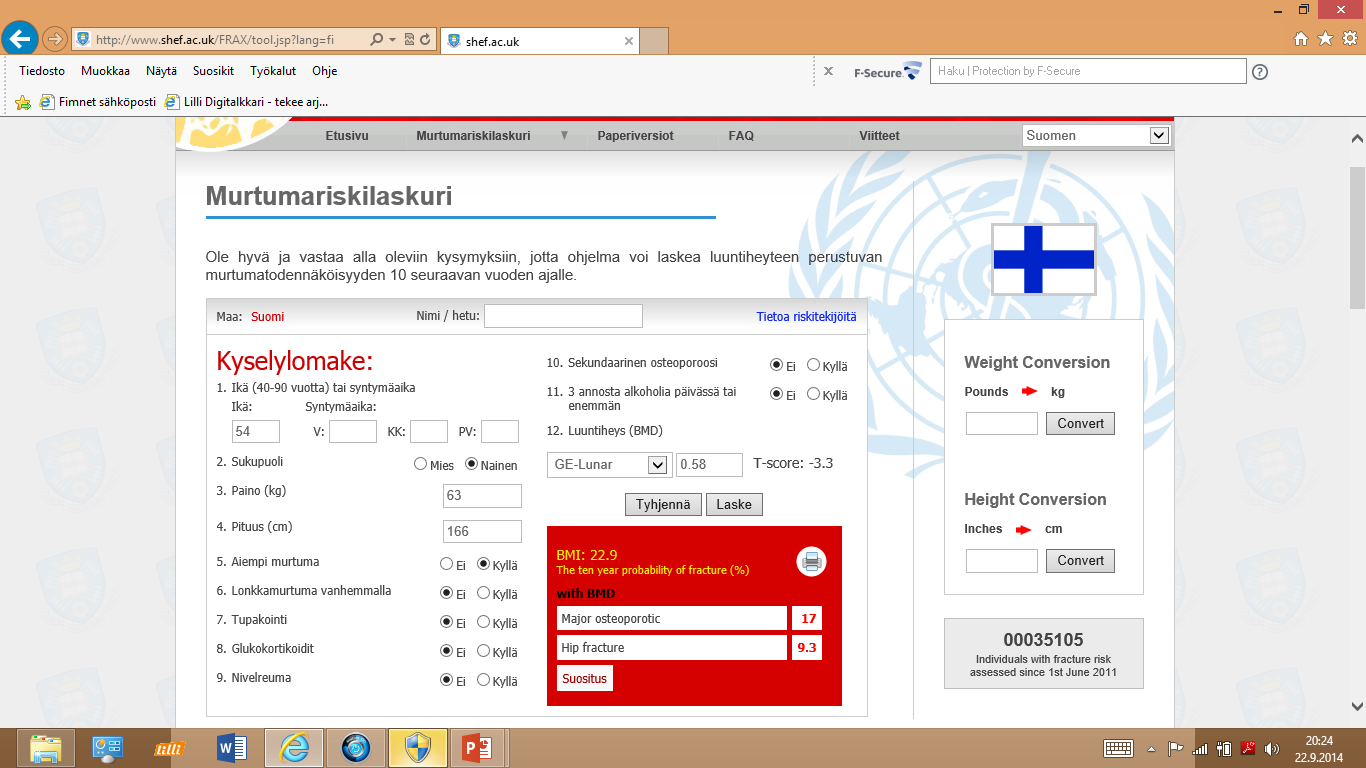Screen dimensions: 1366x768
Task: Click the Internet Explorer taskbar icon
Action: click(294, 747)
